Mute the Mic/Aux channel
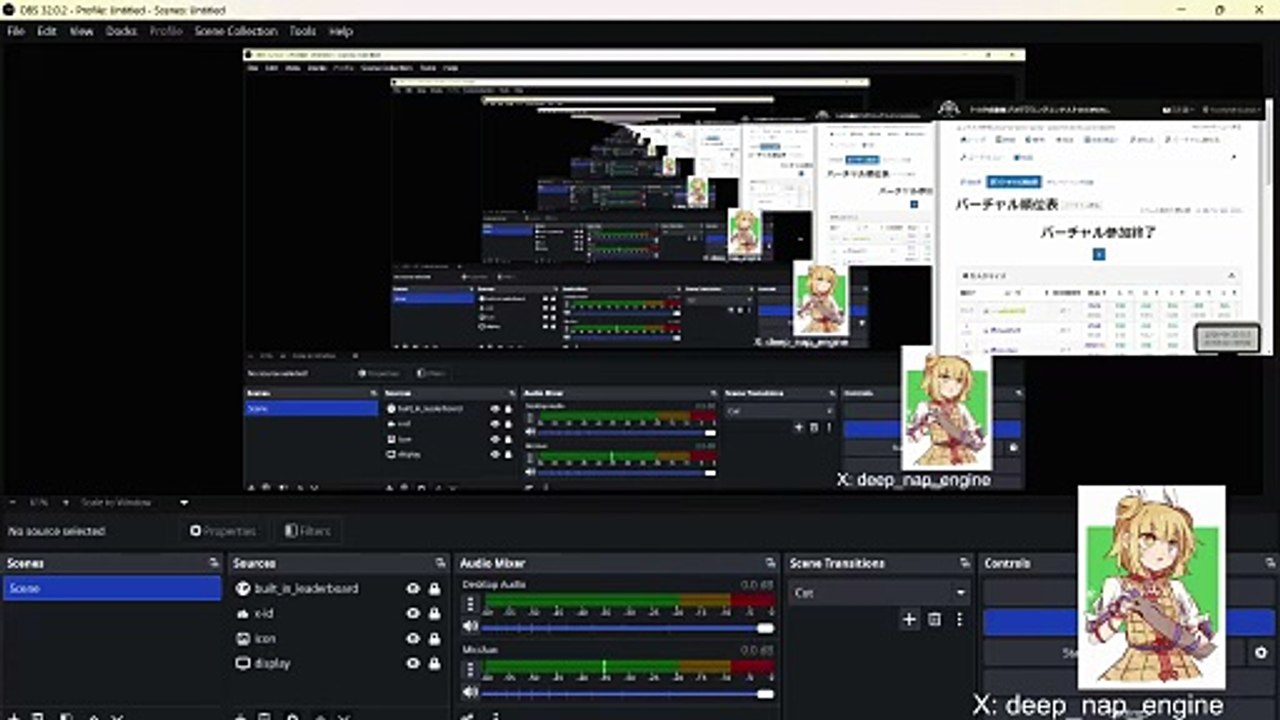Image resolution: width=1280 pixels, height=720 pixels. click(x=470, y=692)
